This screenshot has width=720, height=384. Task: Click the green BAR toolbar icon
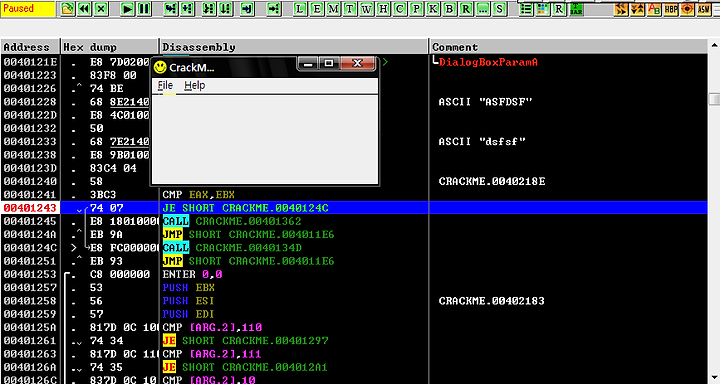point(576,9)
